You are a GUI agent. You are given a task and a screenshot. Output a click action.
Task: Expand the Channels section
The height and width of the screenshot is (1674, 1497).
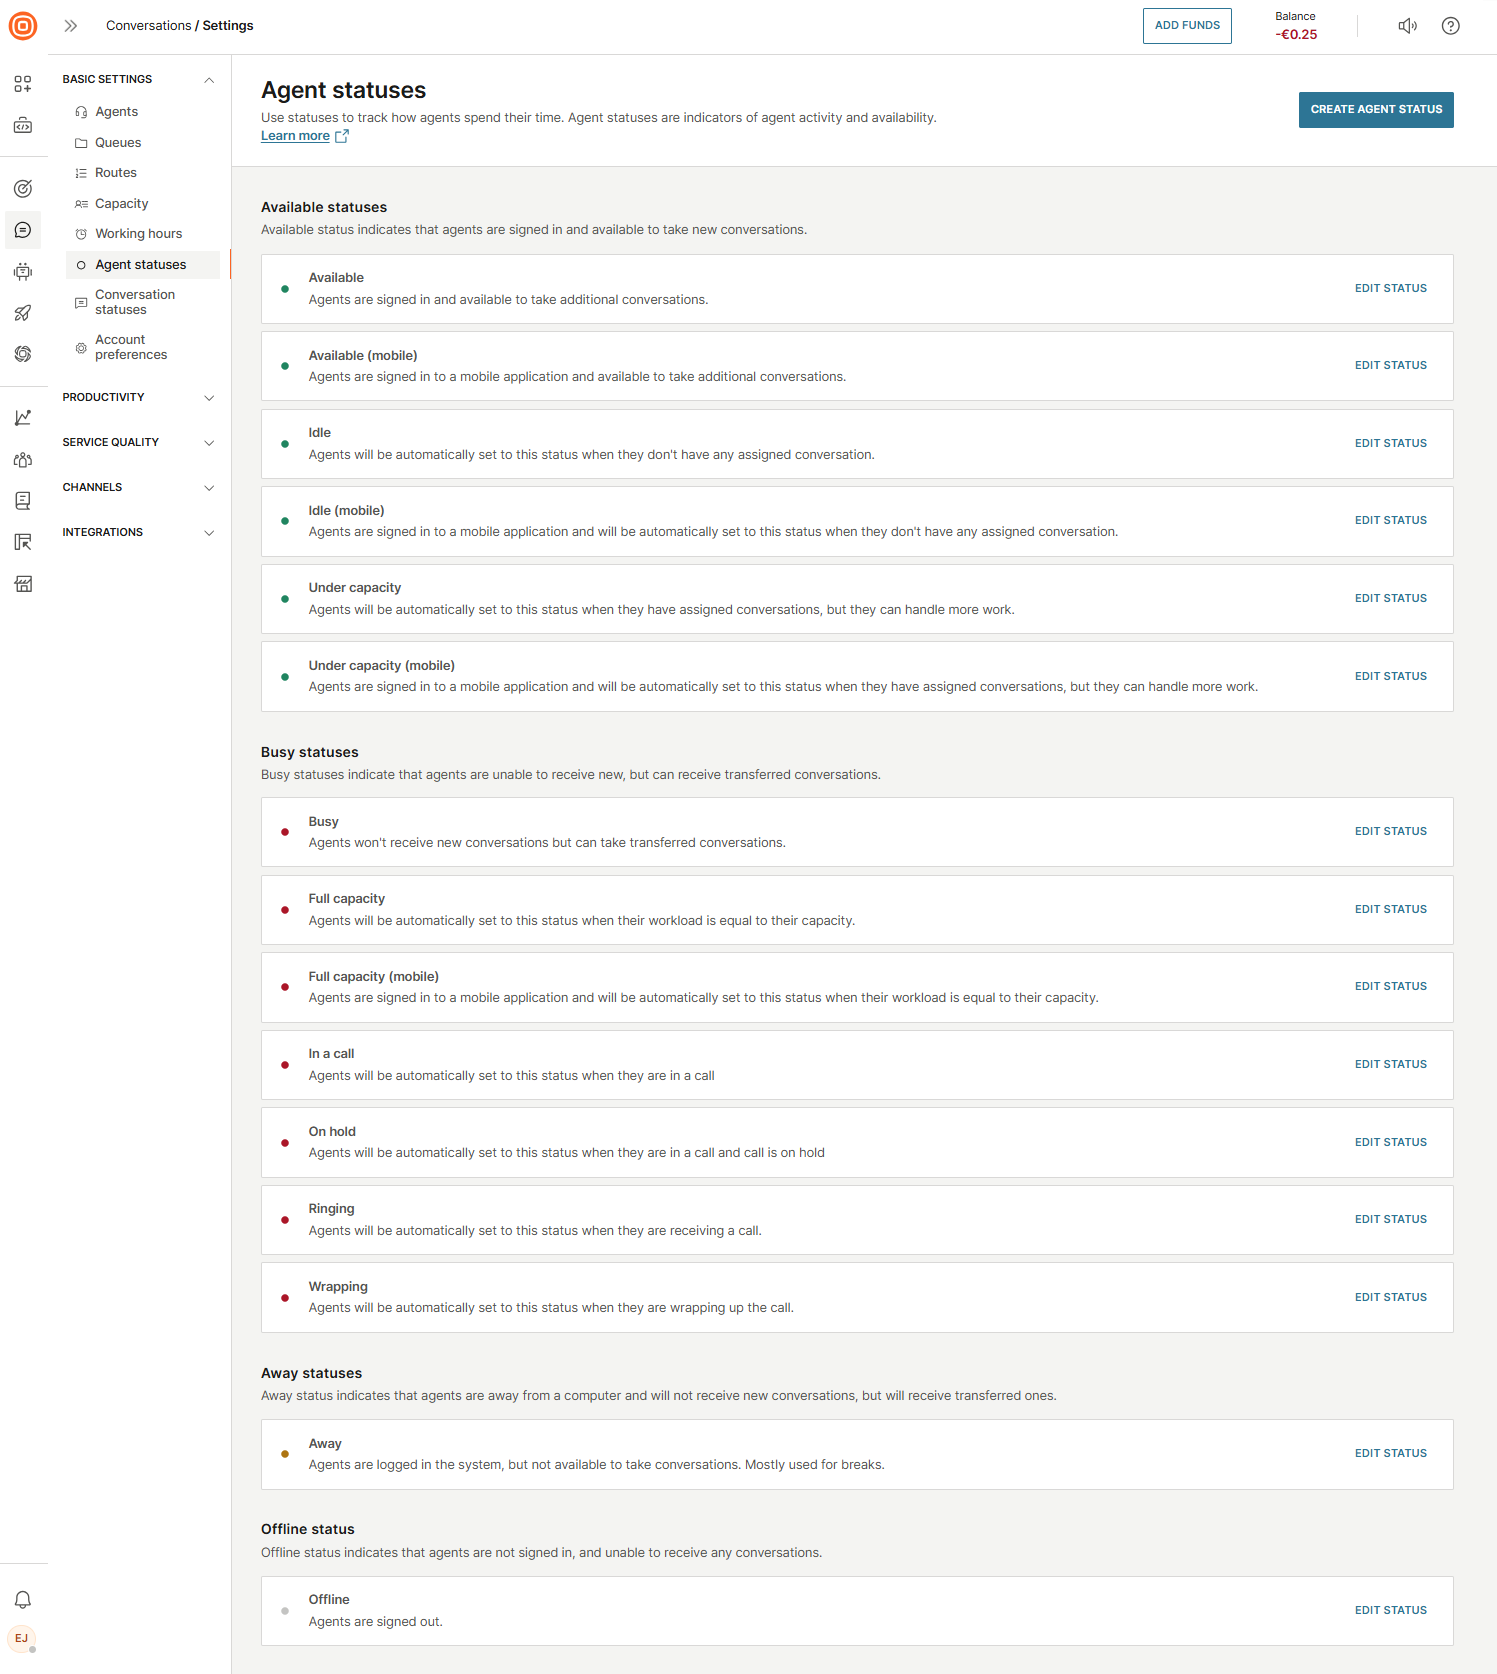(209, 488)
